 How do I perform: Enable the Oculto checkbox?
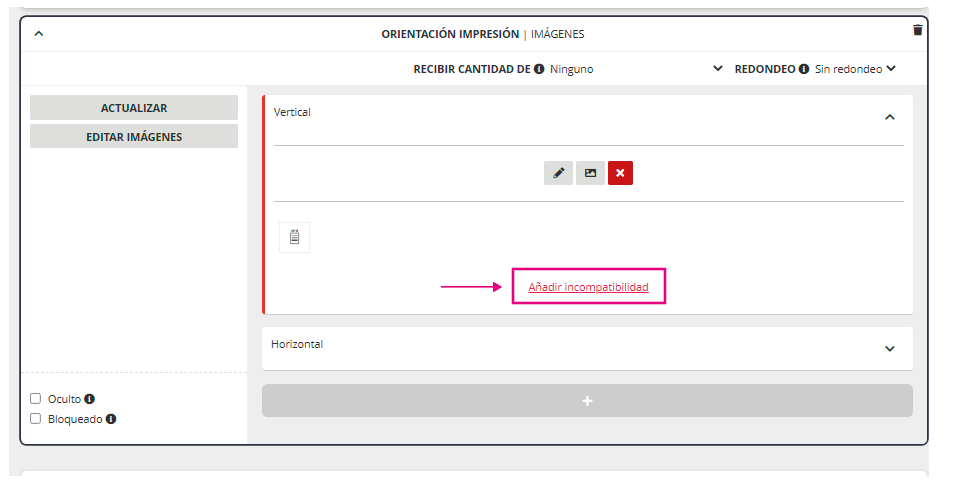pos(36,399)
